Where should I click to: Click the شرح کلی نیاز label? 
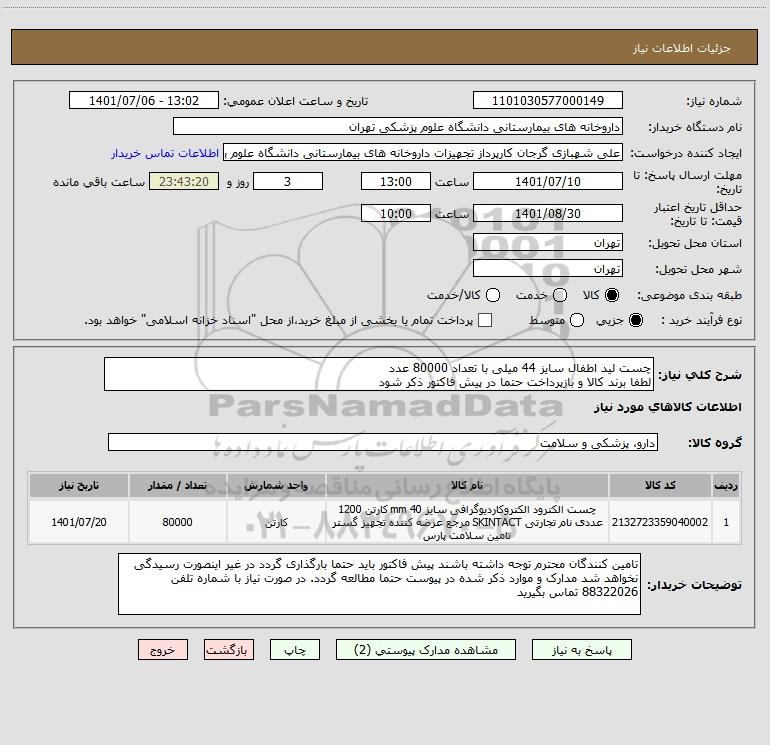(699, 375)
